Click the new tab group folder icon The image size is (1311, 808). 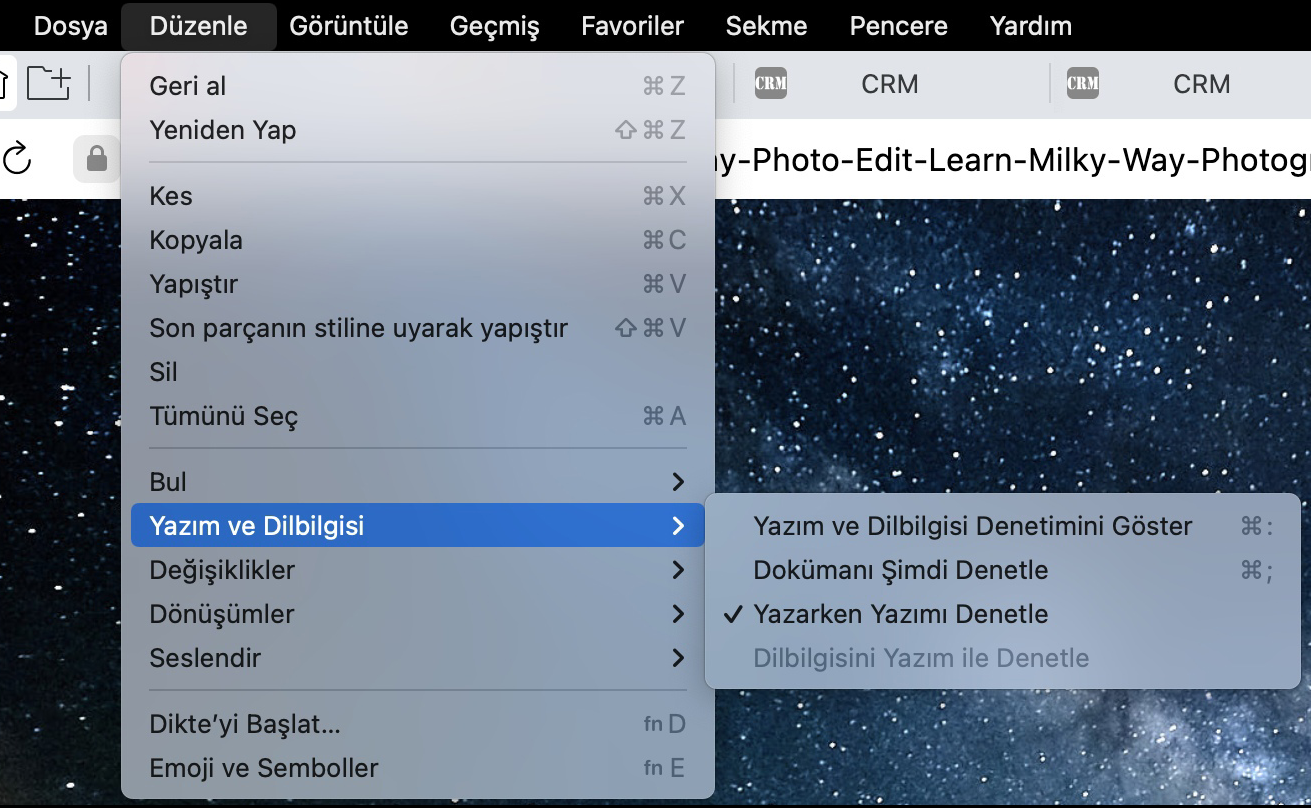click(48, 83)
